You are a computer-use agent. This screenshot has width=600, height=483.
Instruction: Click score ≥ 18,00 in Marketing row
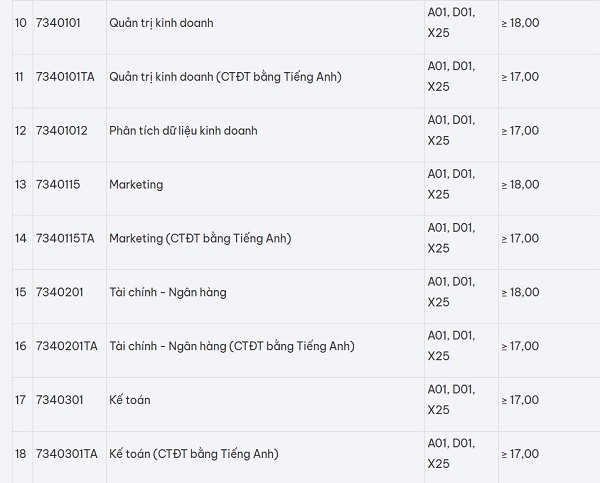520,185
